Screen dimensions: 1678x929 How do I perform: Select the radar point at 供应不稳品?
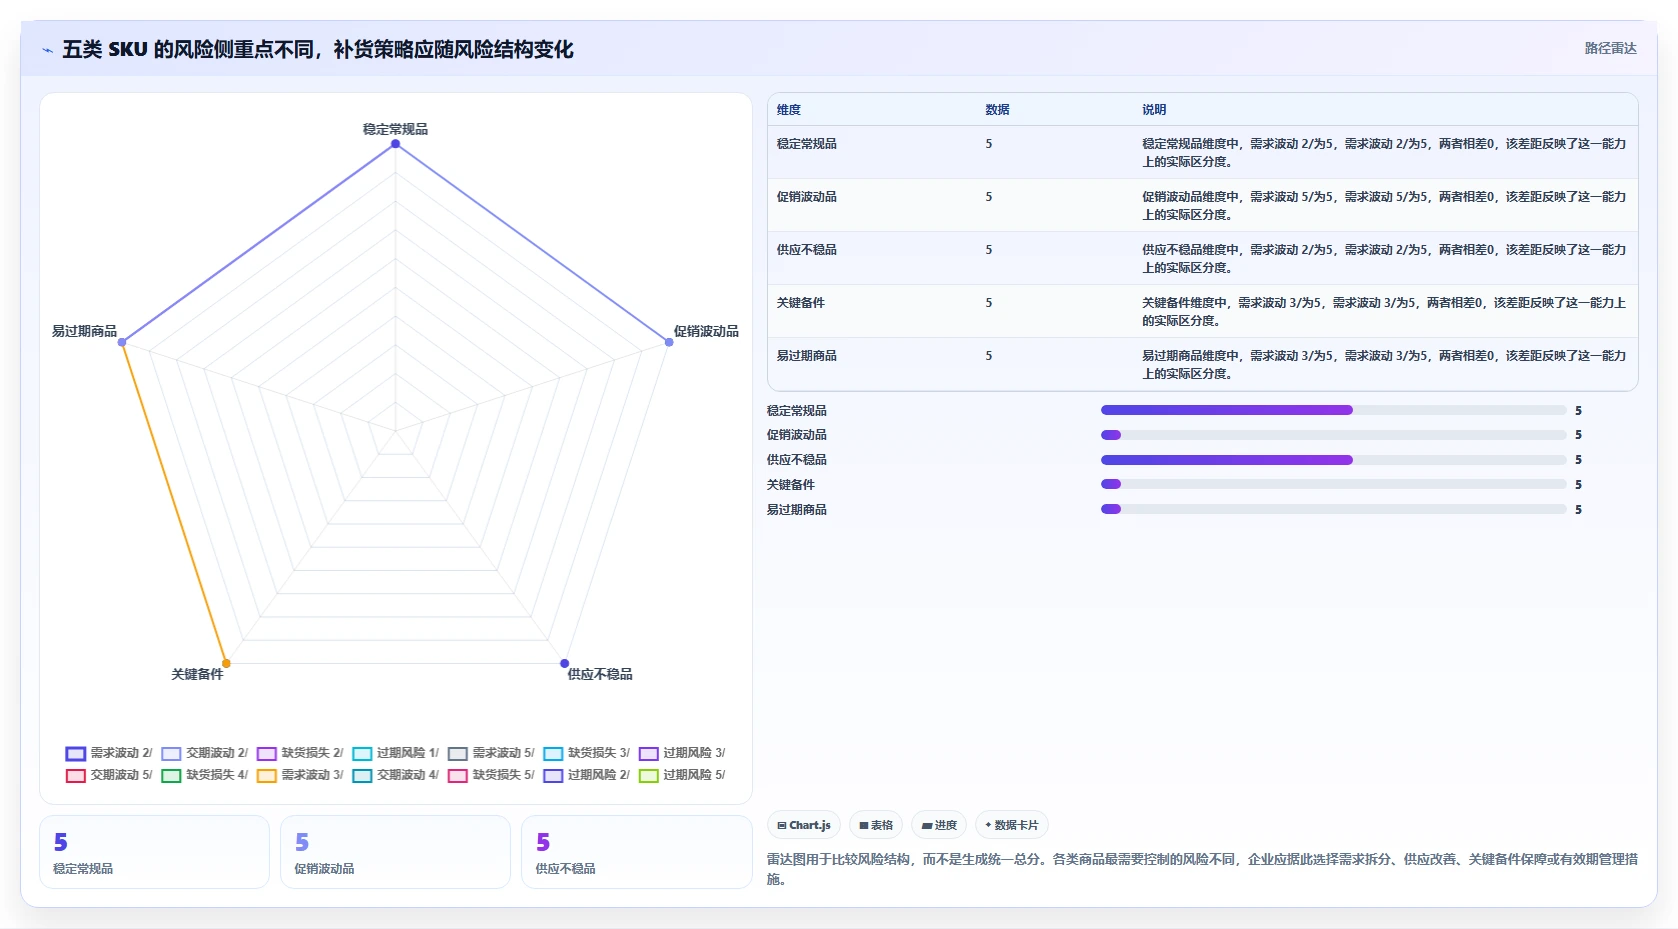[x=564, y=663]
